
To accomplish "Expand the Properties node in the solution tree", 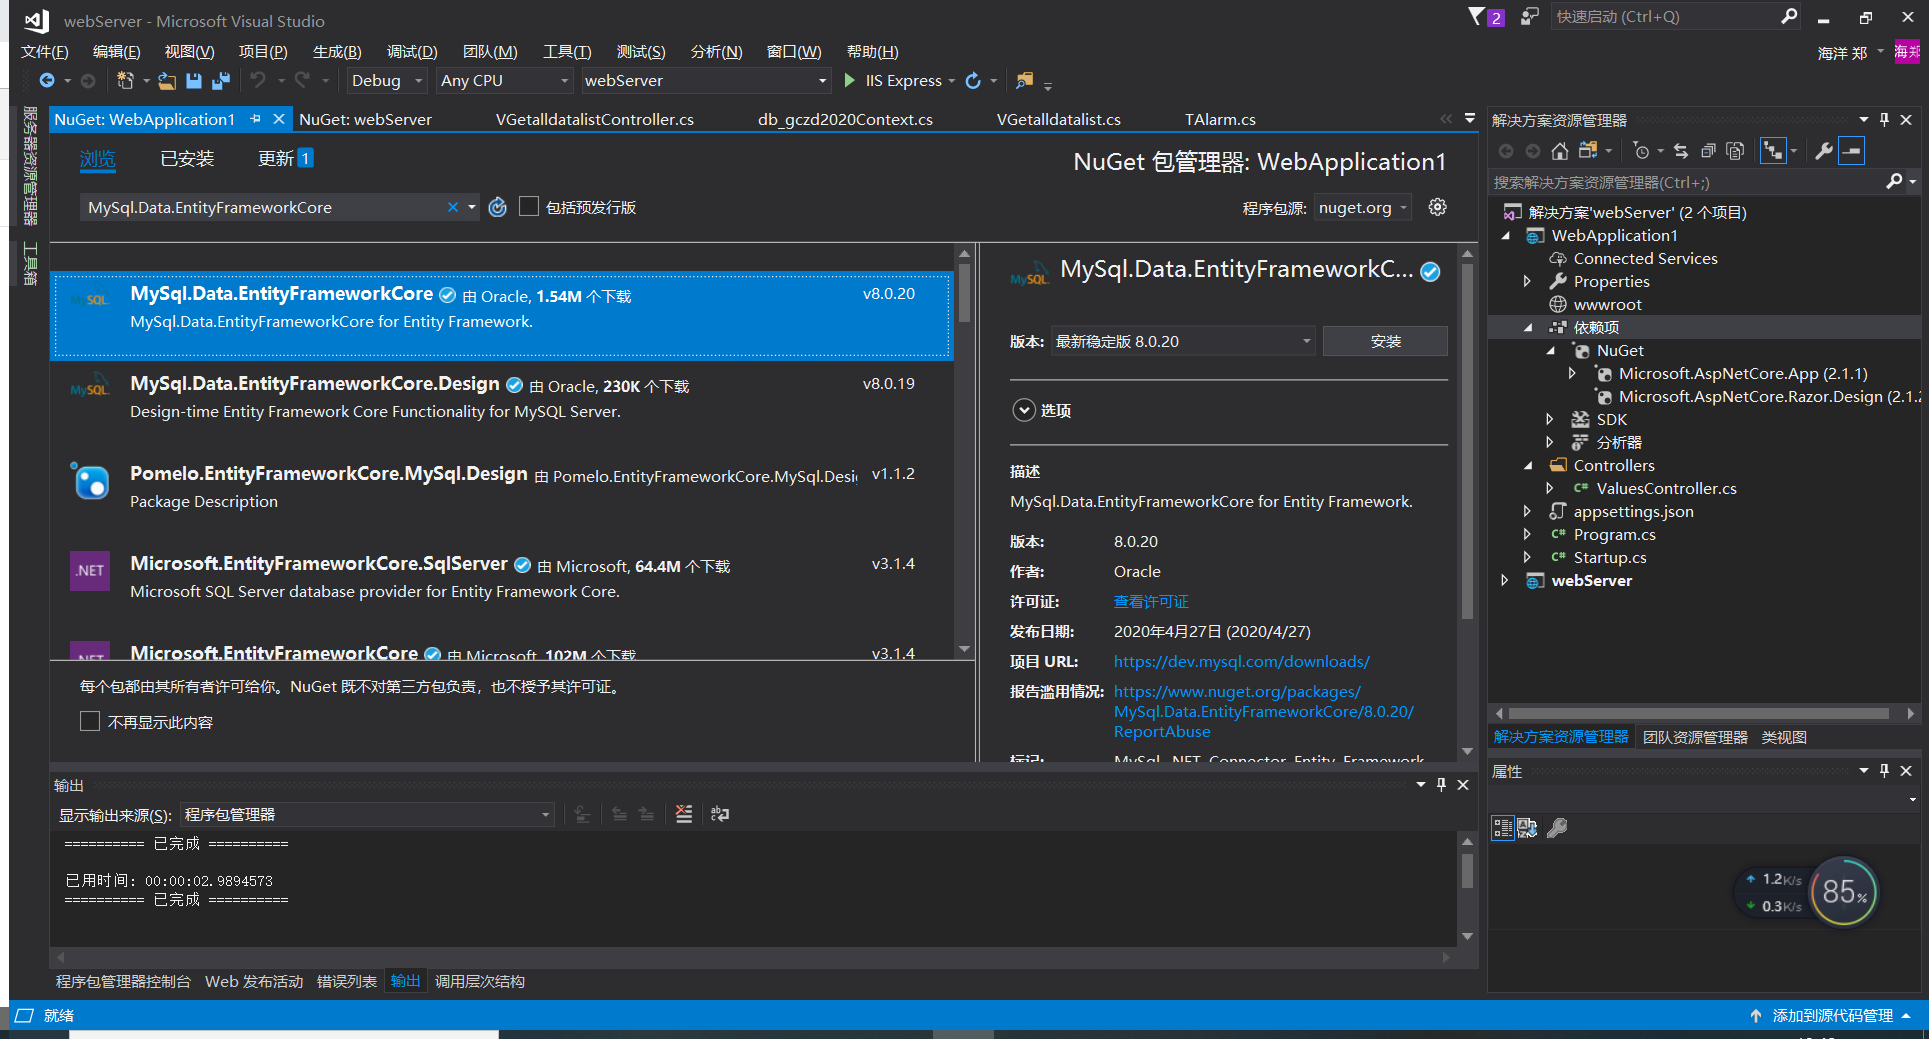I will point(1528,282).
